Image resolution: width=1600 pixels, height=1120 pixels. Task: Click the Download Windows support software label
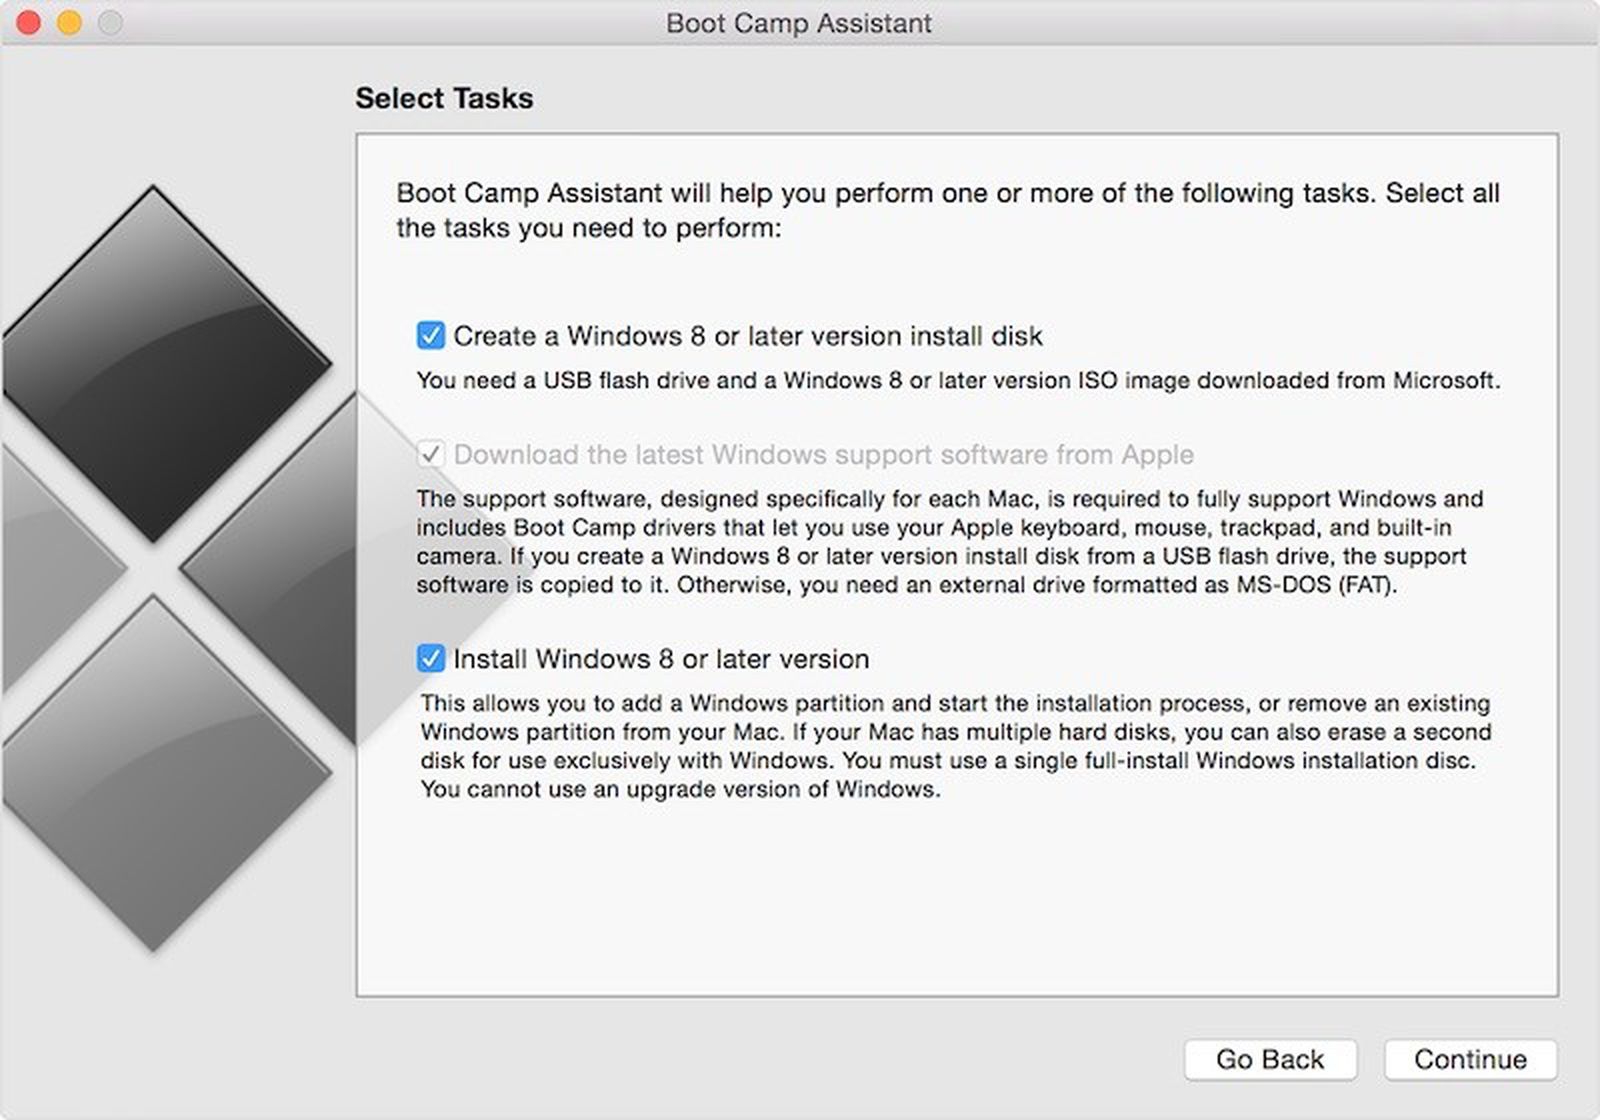[823, 455]
